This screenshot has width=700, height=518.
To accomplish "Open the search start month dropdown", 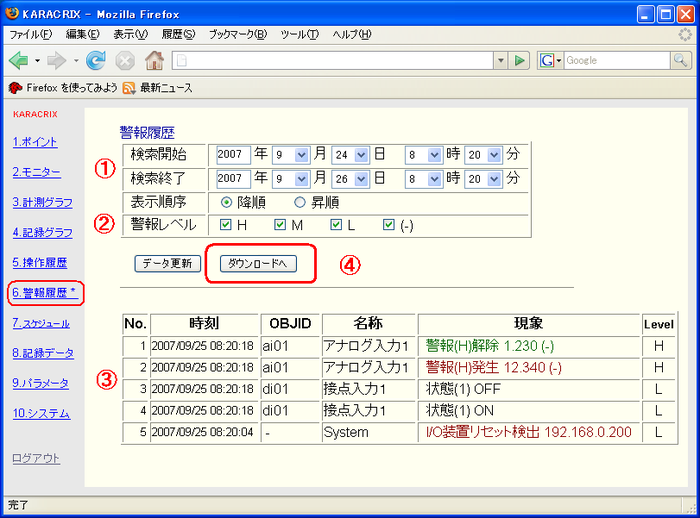I will 290,155.
